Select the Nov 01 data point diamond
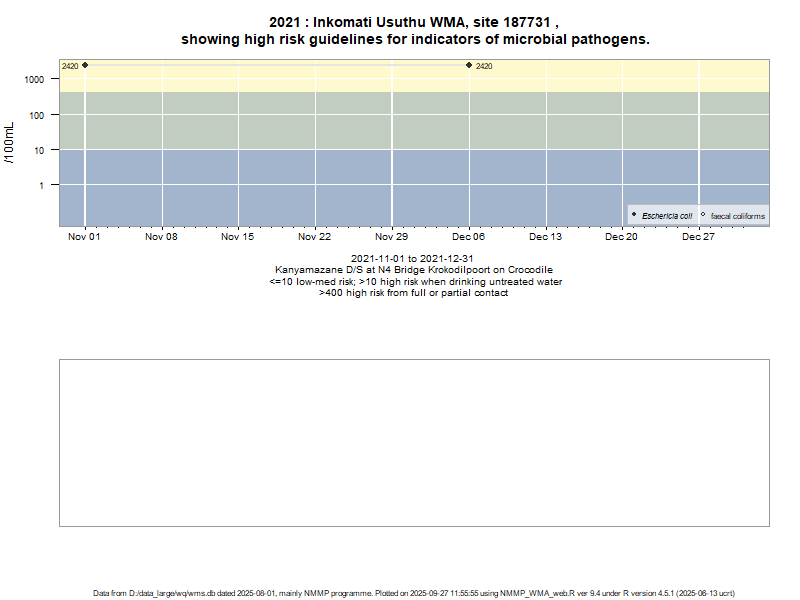Screen dimensions: 800x600 click(85, 65)
